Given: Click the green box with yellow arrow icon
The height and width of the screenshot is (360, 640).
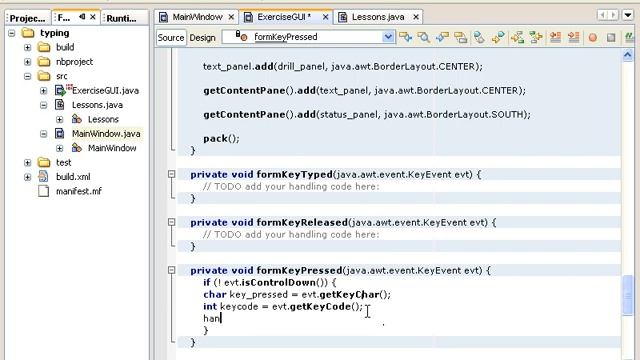Looking at the screenshot, I should click(x=536, y=37).
